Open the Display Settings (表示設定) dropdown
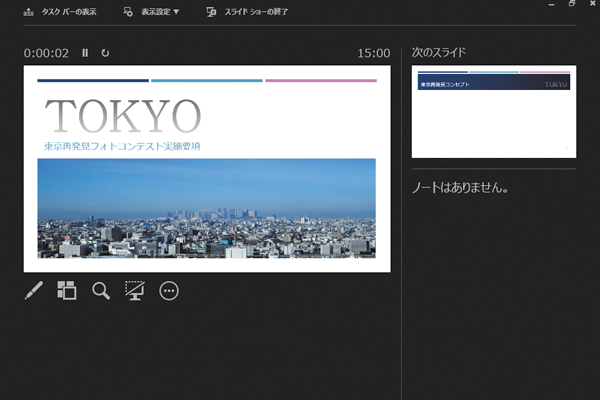This screenshot has width=600, height=400. tap(151, 12)
